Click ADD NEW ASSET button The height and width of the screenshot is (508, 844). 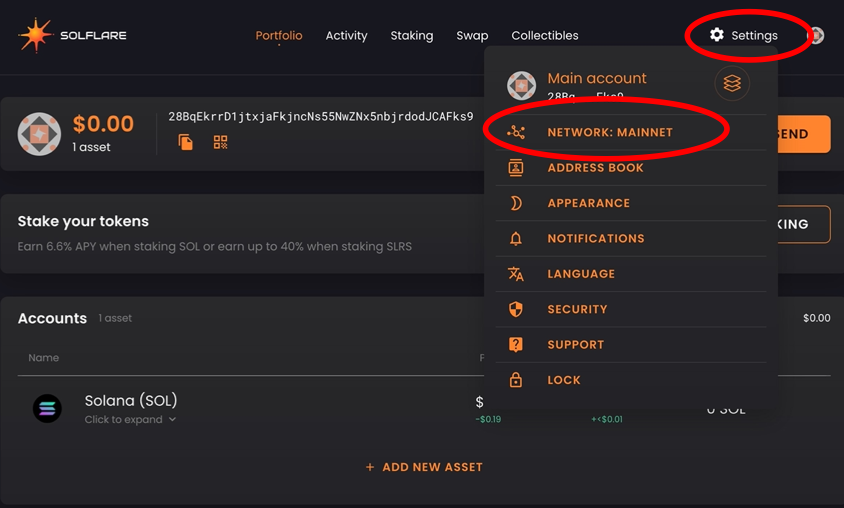tap(424, 467)
